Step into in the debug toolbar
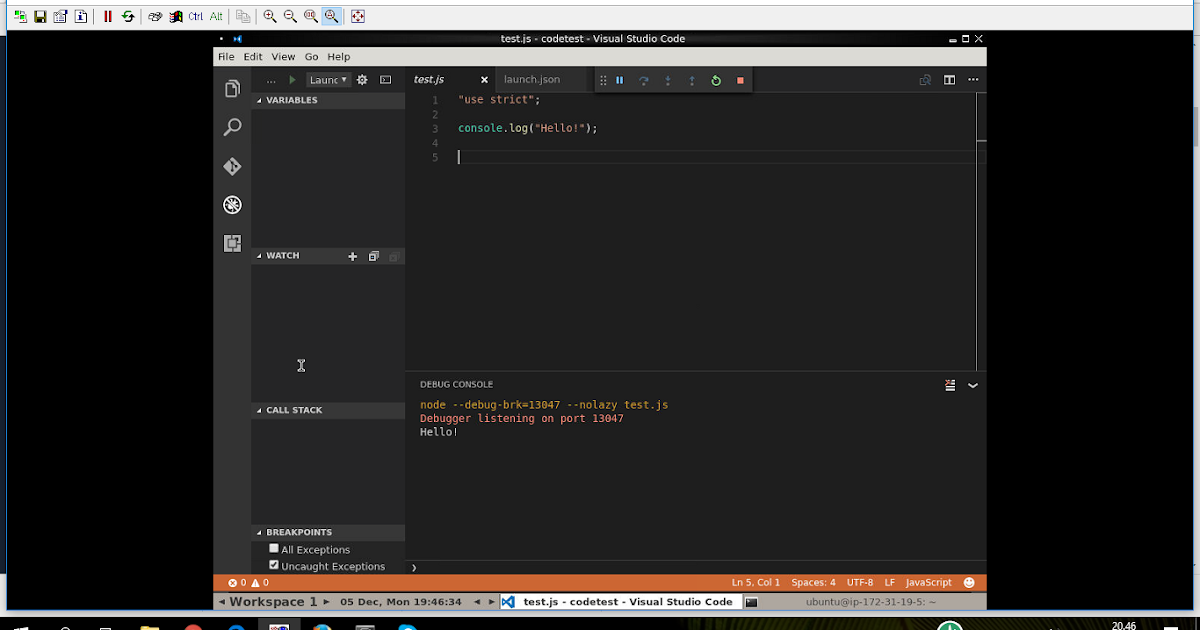Image resolution: width=1200 pixels, height=630 pixels. tap(668, 80)
